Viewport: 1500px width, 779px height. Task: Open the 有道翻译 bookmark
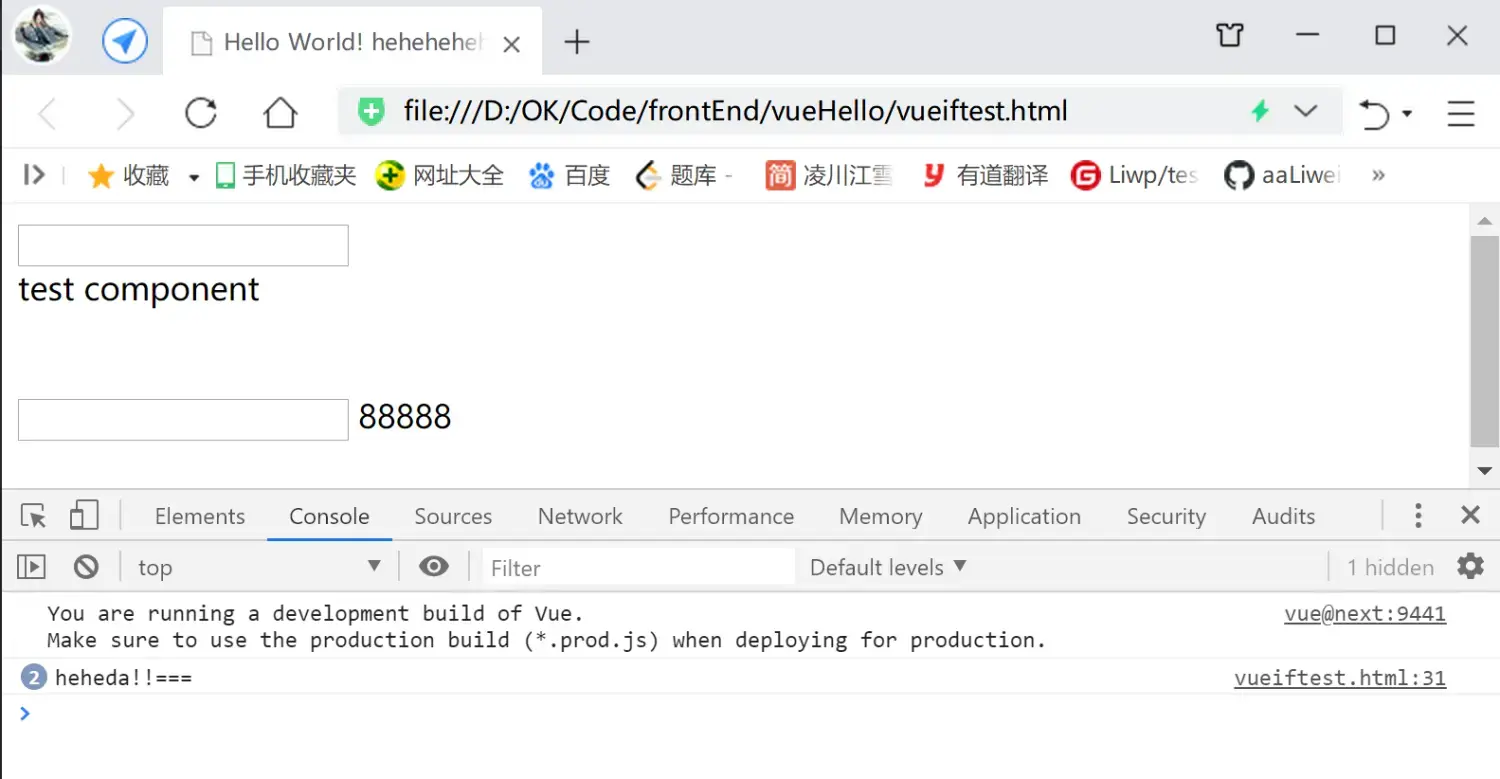985,176
